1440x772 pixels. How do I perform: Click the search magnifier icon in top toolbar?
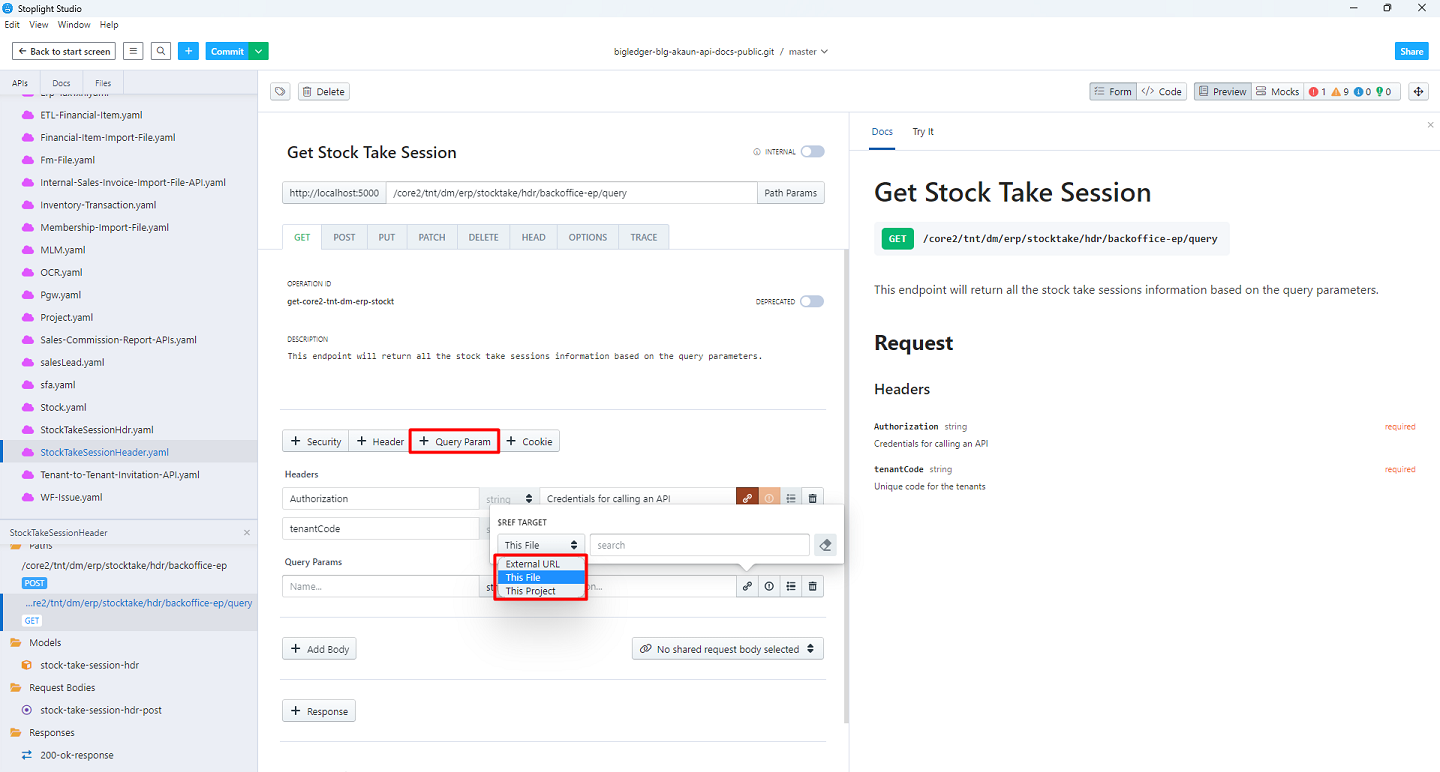pos(161,51)
